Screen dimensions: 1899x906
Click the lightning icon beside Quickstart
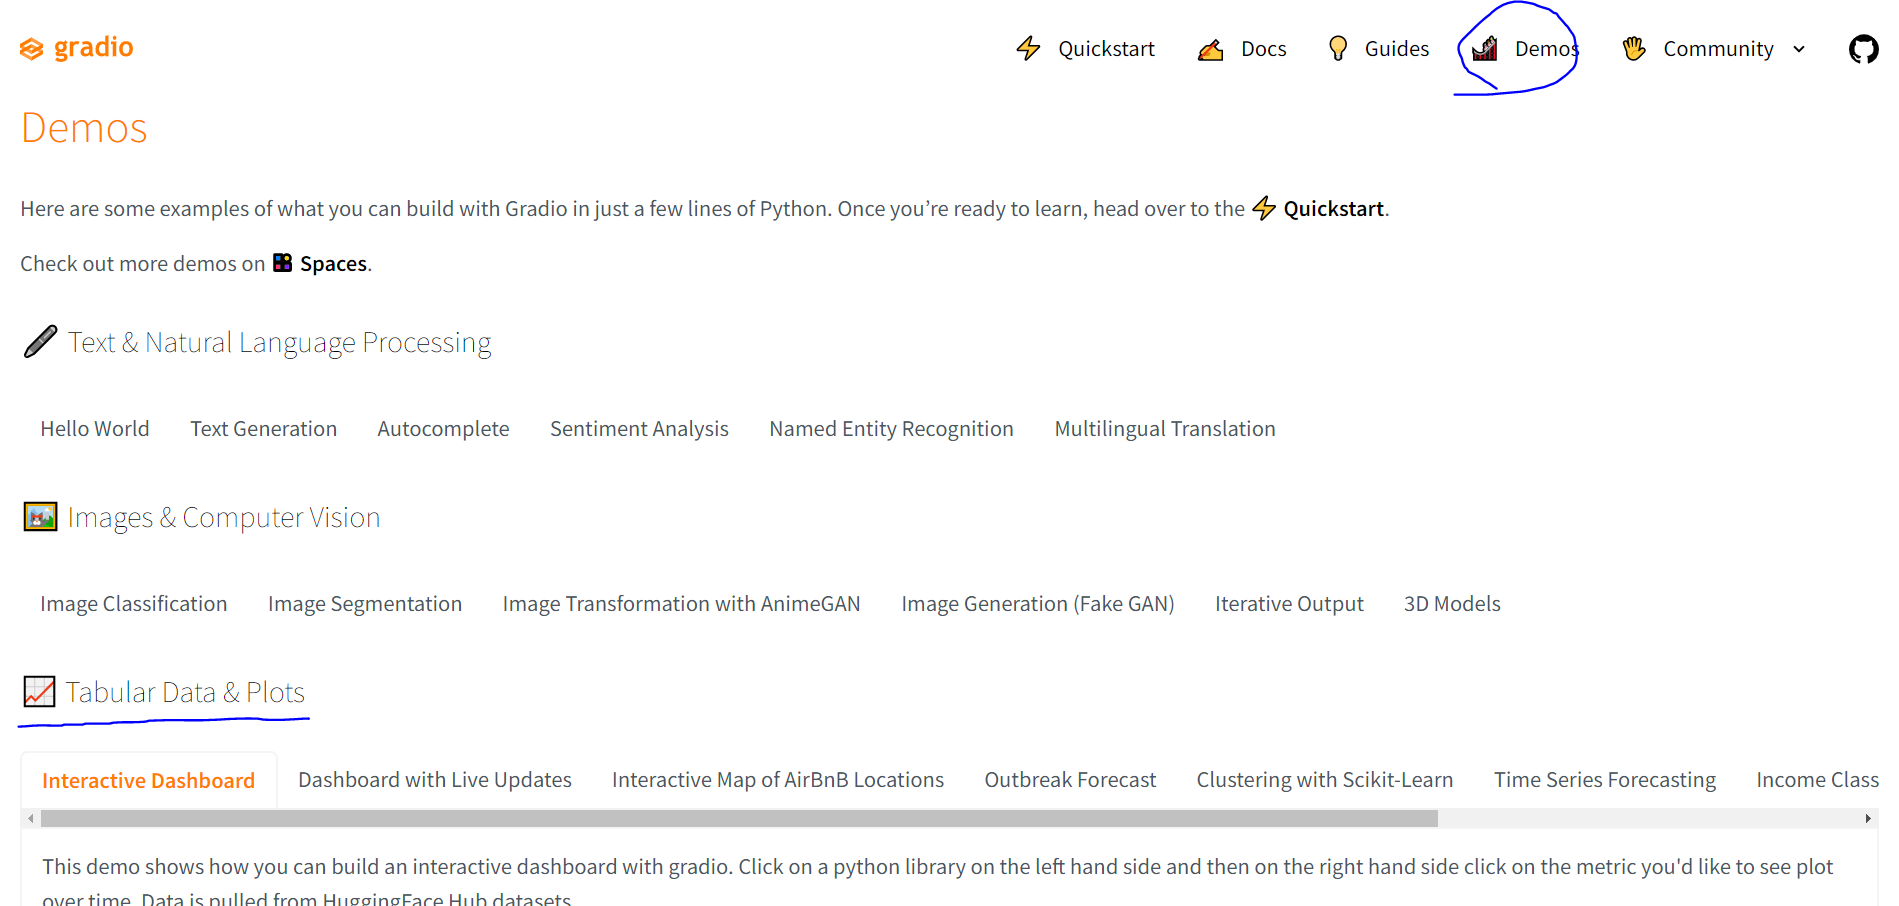pyautogui.click(x=1029, y=48)
